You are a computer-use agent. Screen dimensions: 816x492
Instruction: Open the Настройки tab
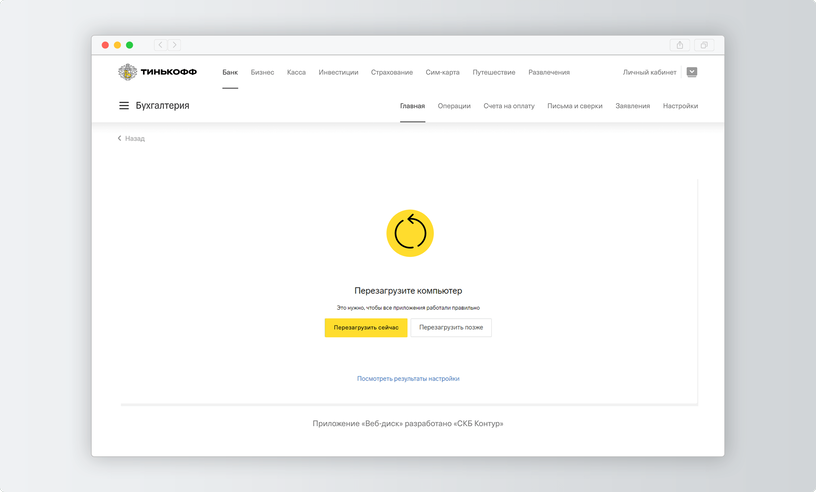pos(680,106)
